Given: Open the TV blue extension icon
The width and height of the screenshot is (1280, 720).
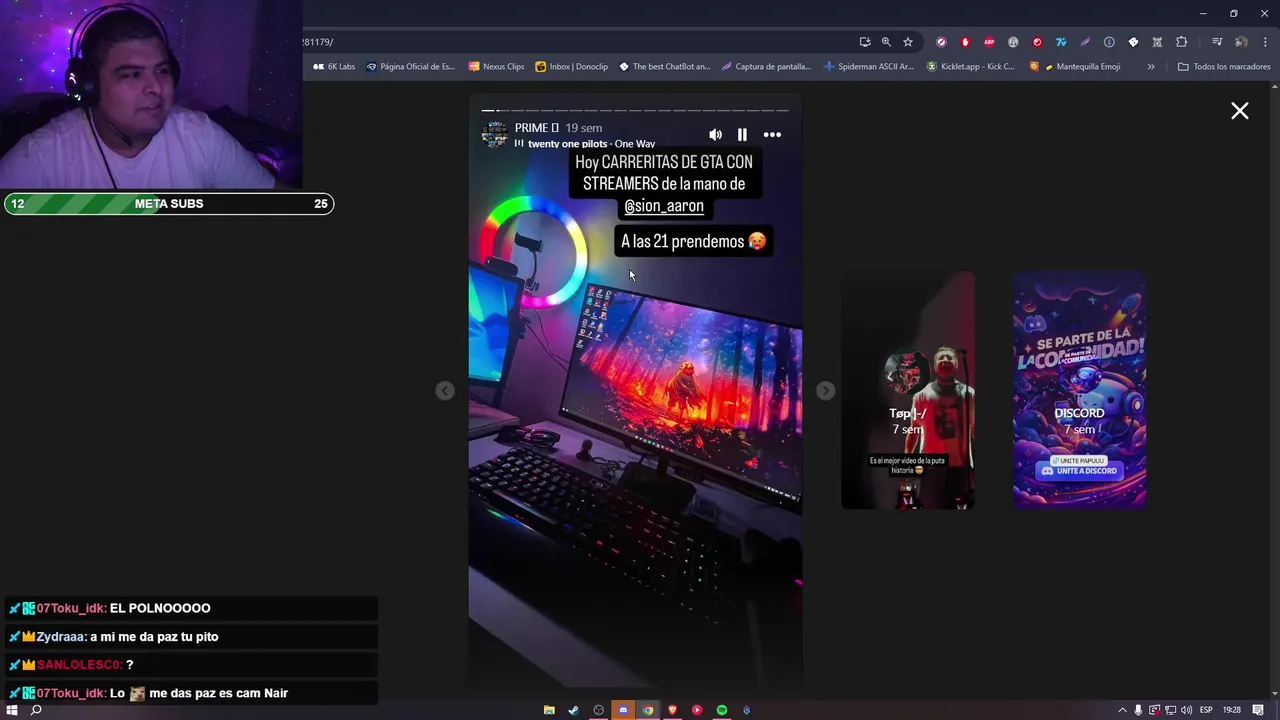Looking at the screenshot, I should 1061,42.
